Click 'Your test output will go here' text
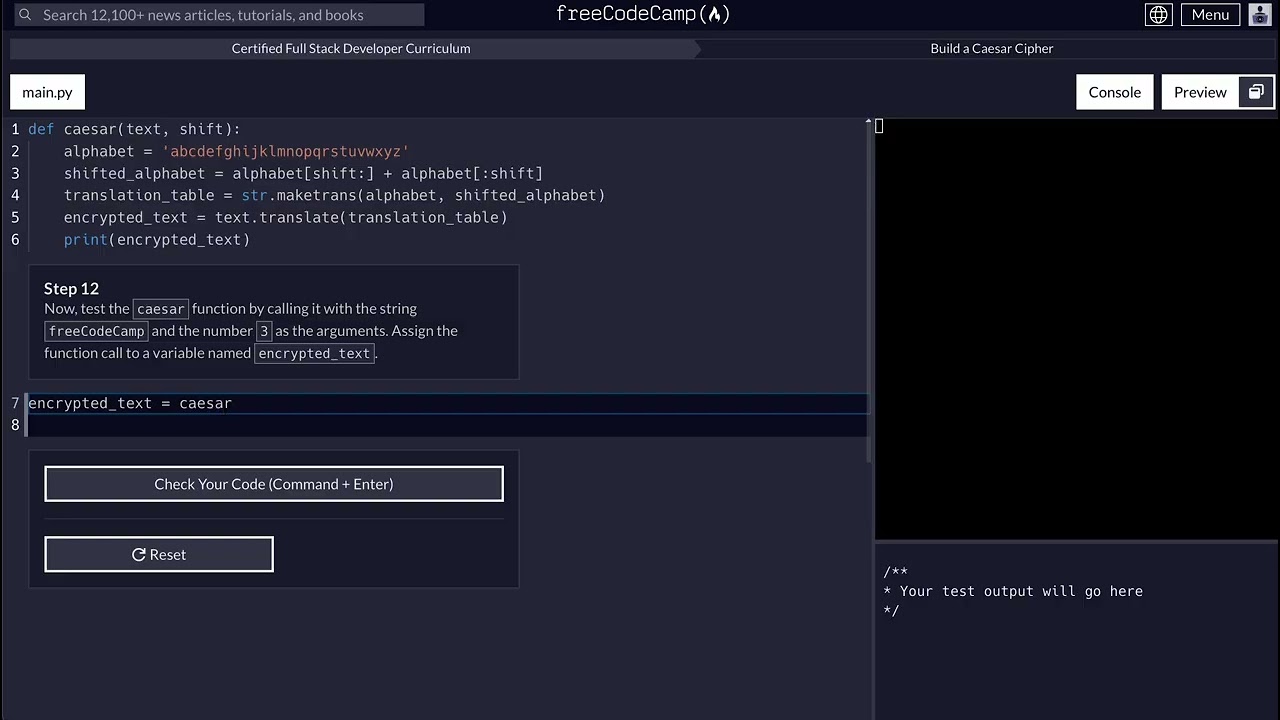This screenshot has width=1280, height=720. [x=1021, y=591]
